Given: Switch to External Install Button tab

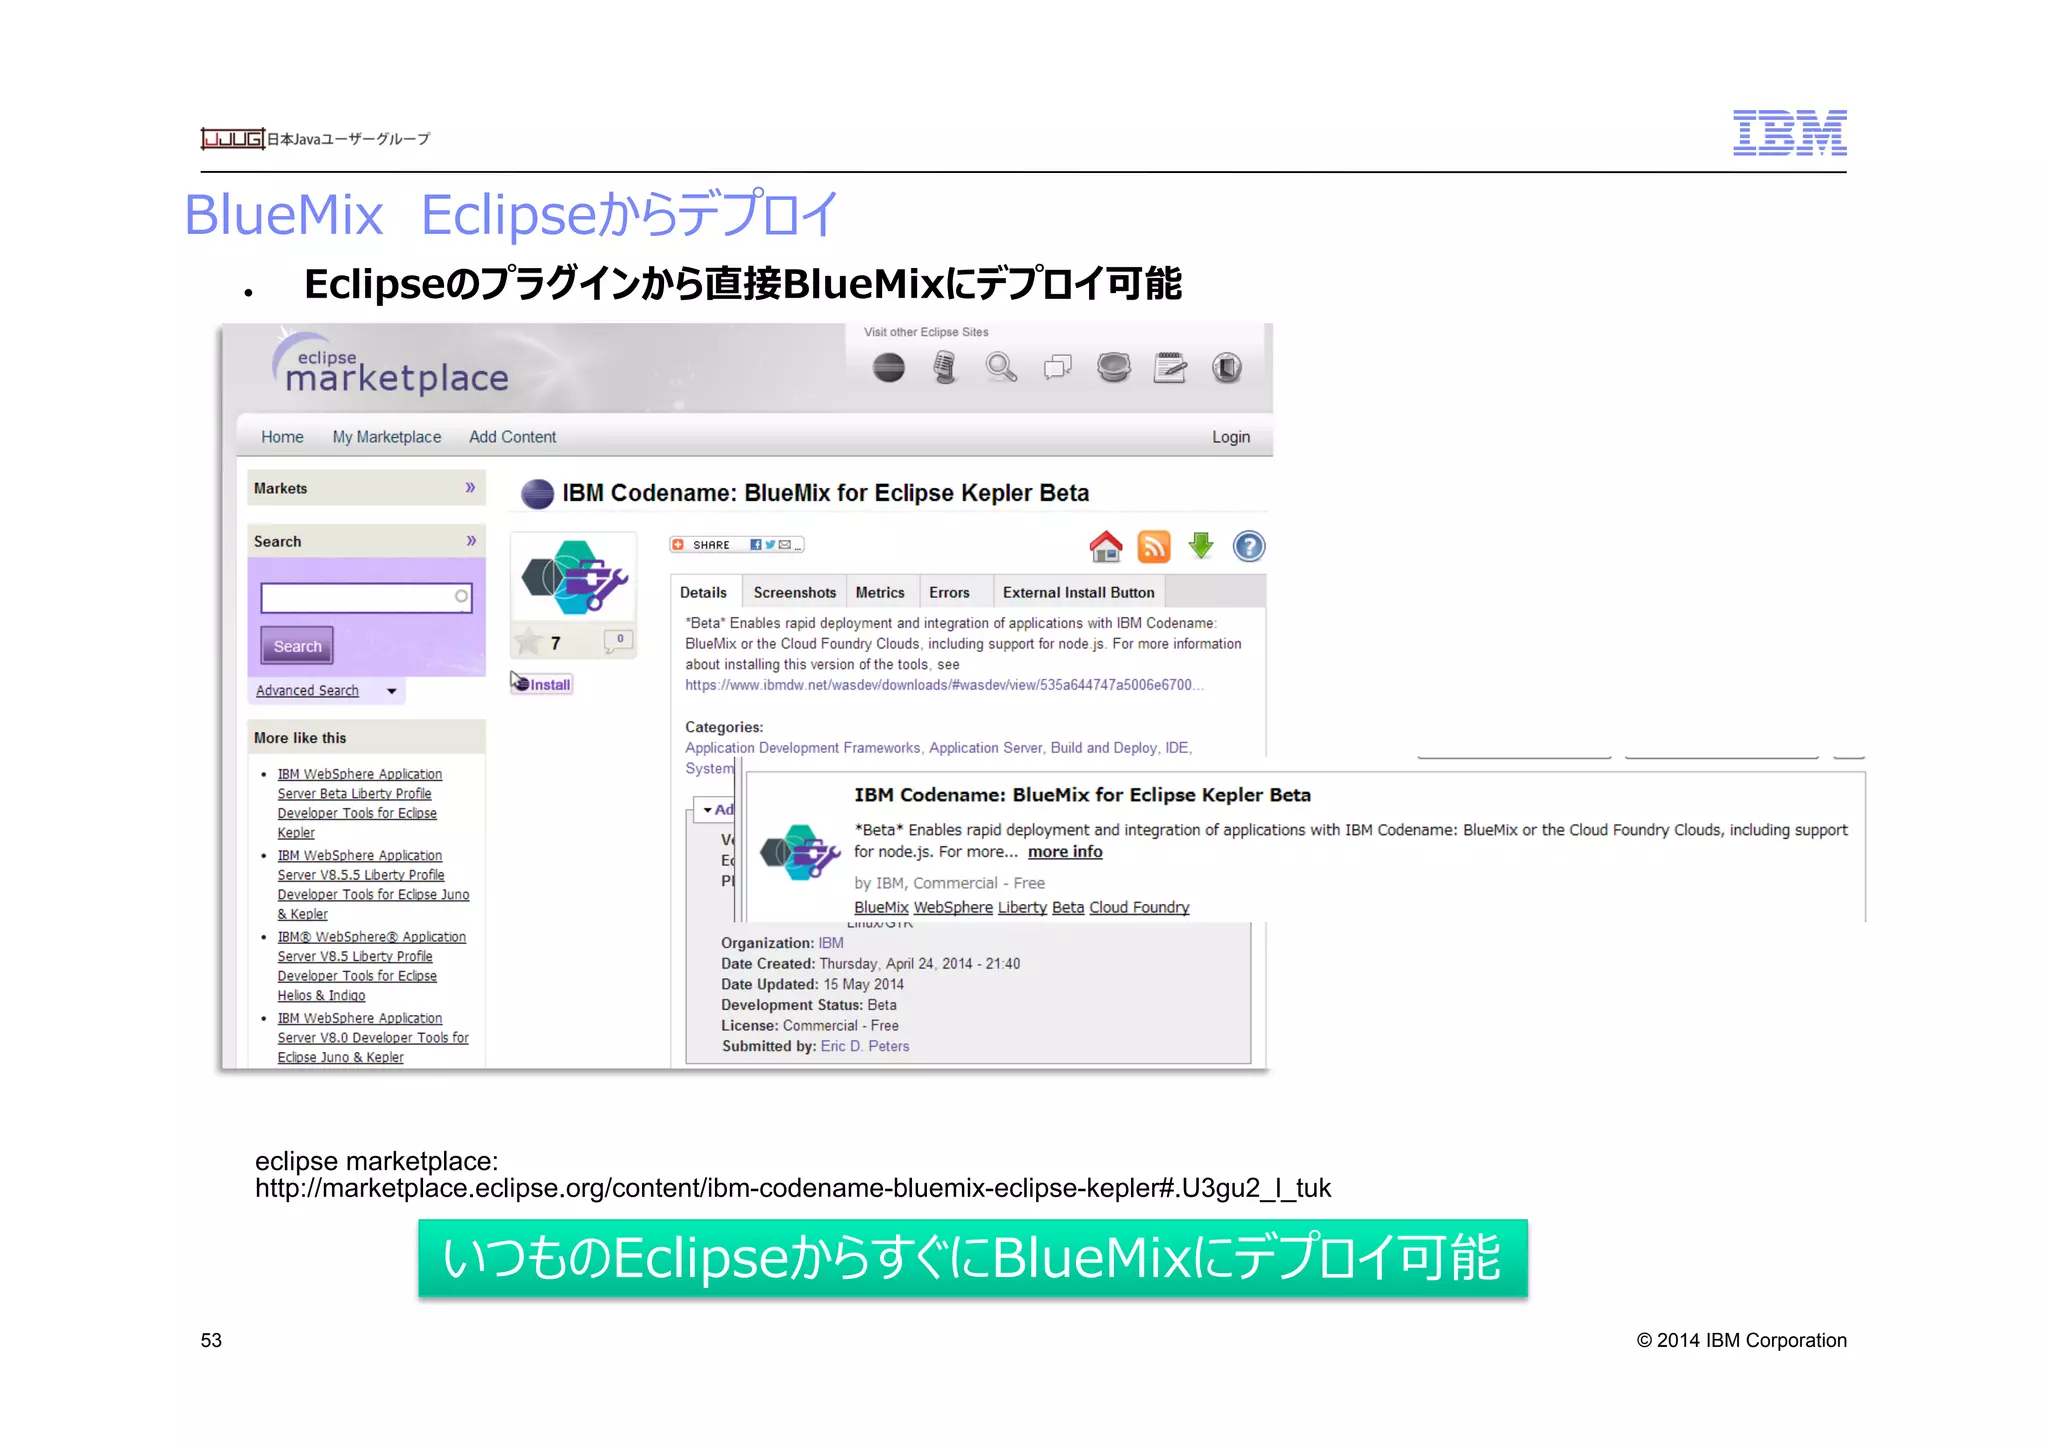Looking at the screenshot, I should (x=1079, y=592).
